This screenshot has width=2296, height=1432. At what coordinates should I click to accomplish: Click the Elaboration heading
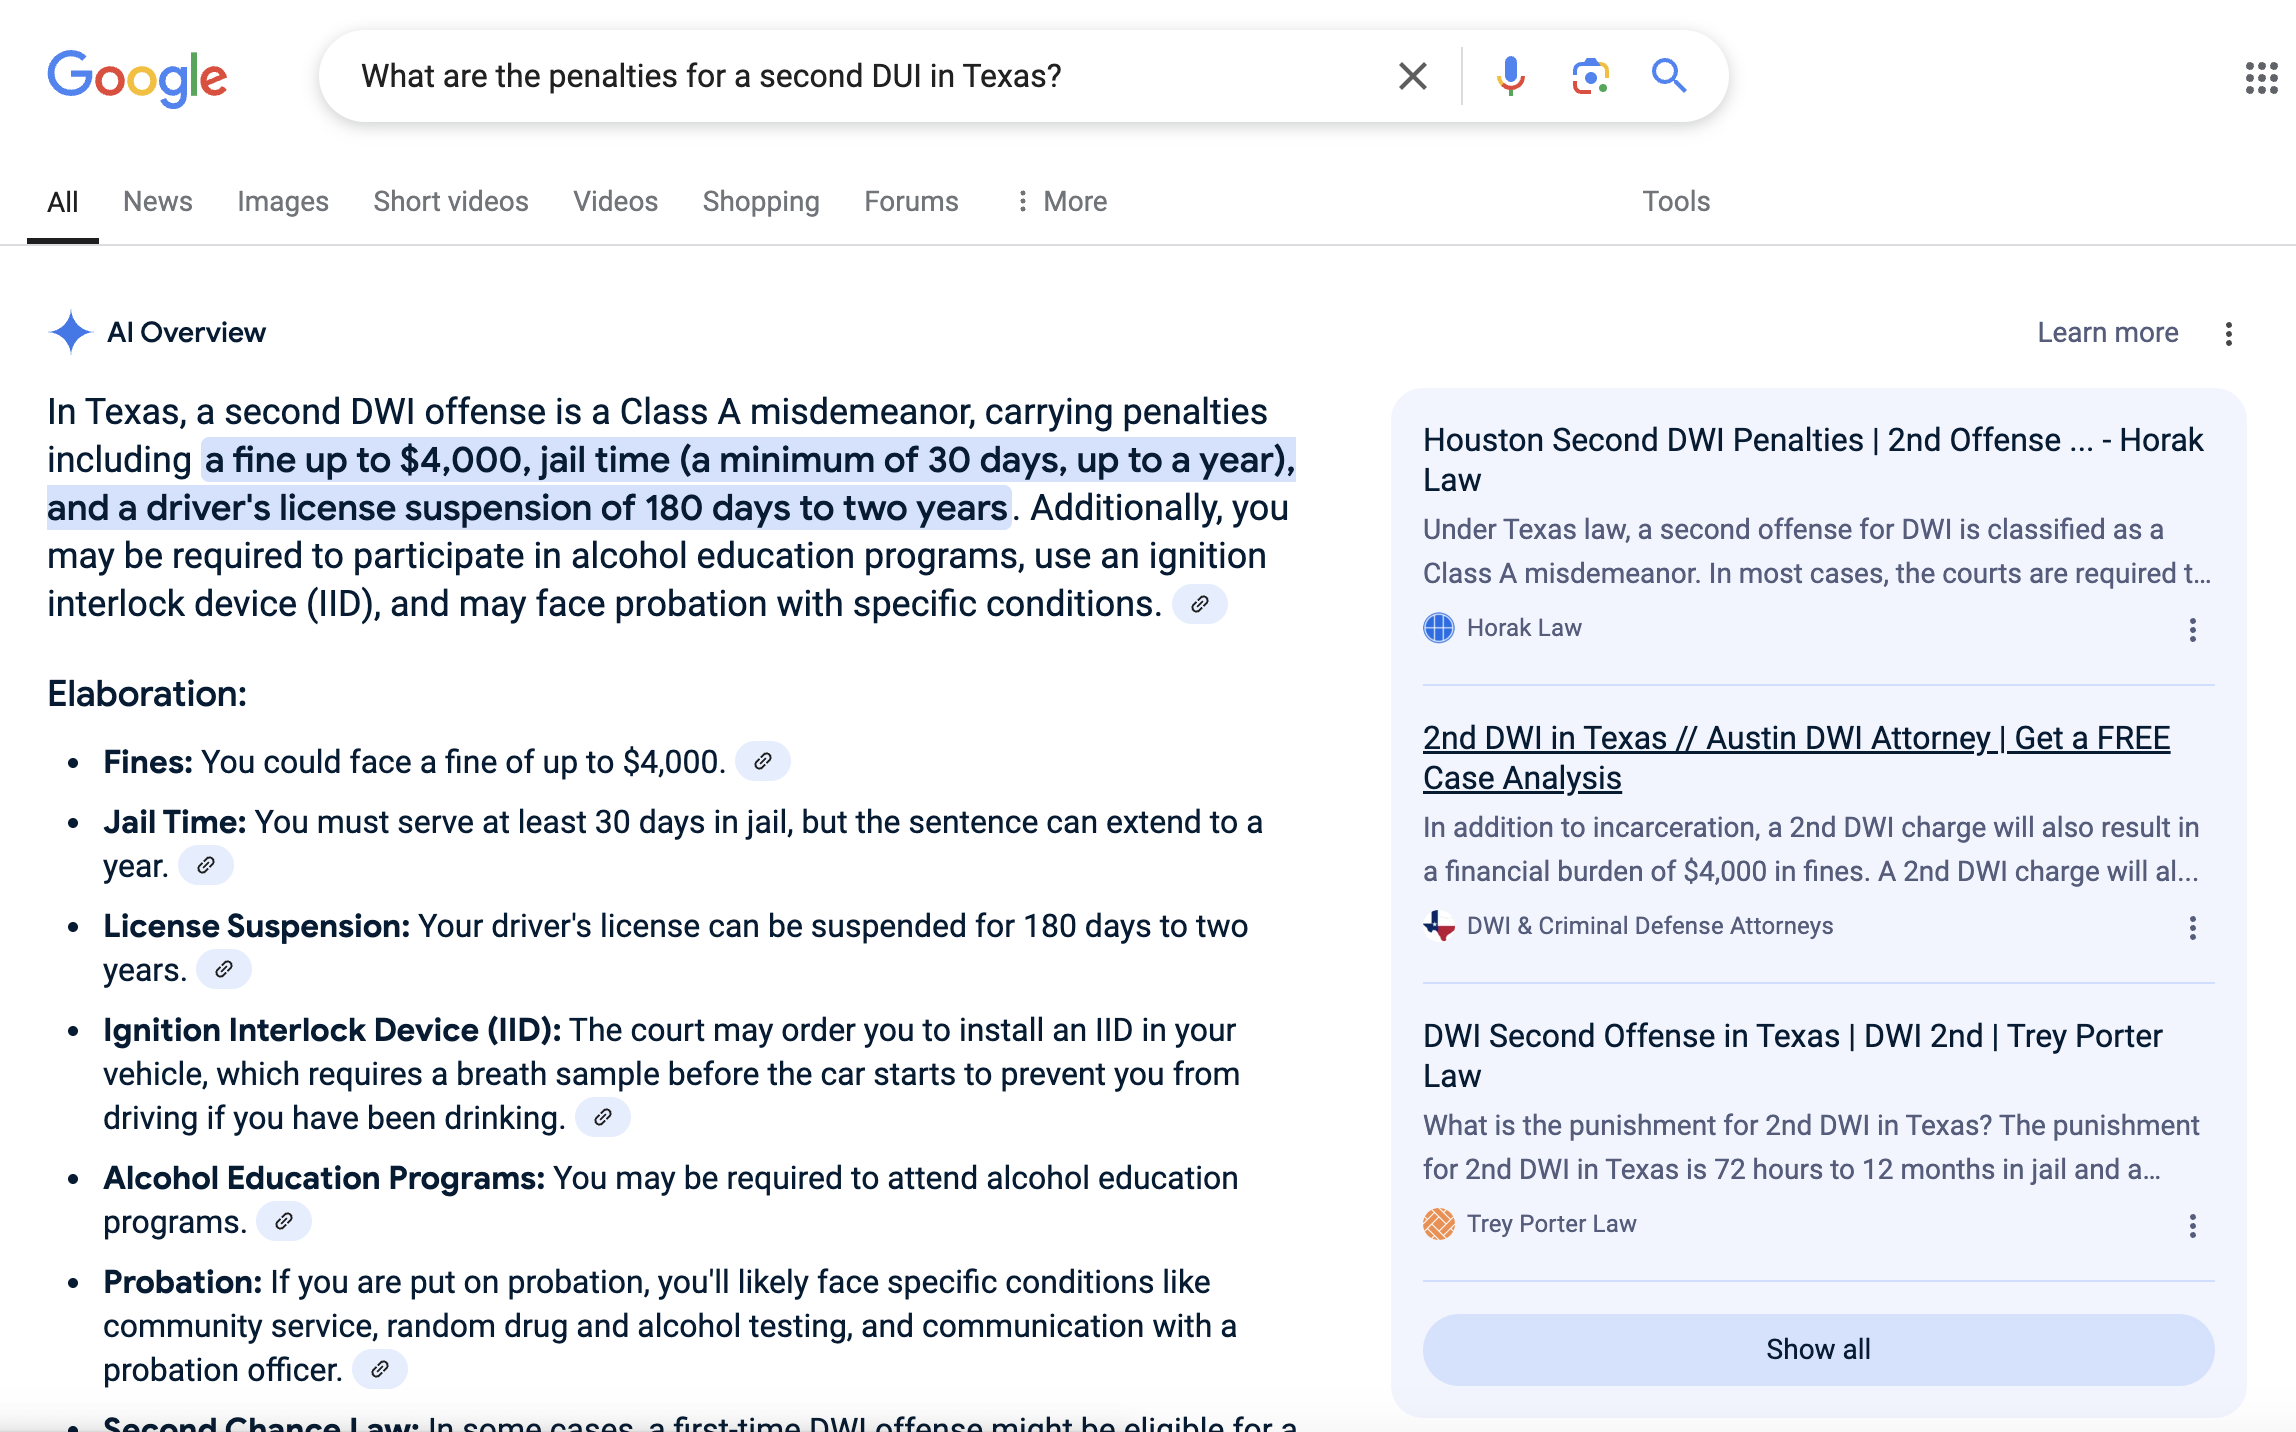147,694
